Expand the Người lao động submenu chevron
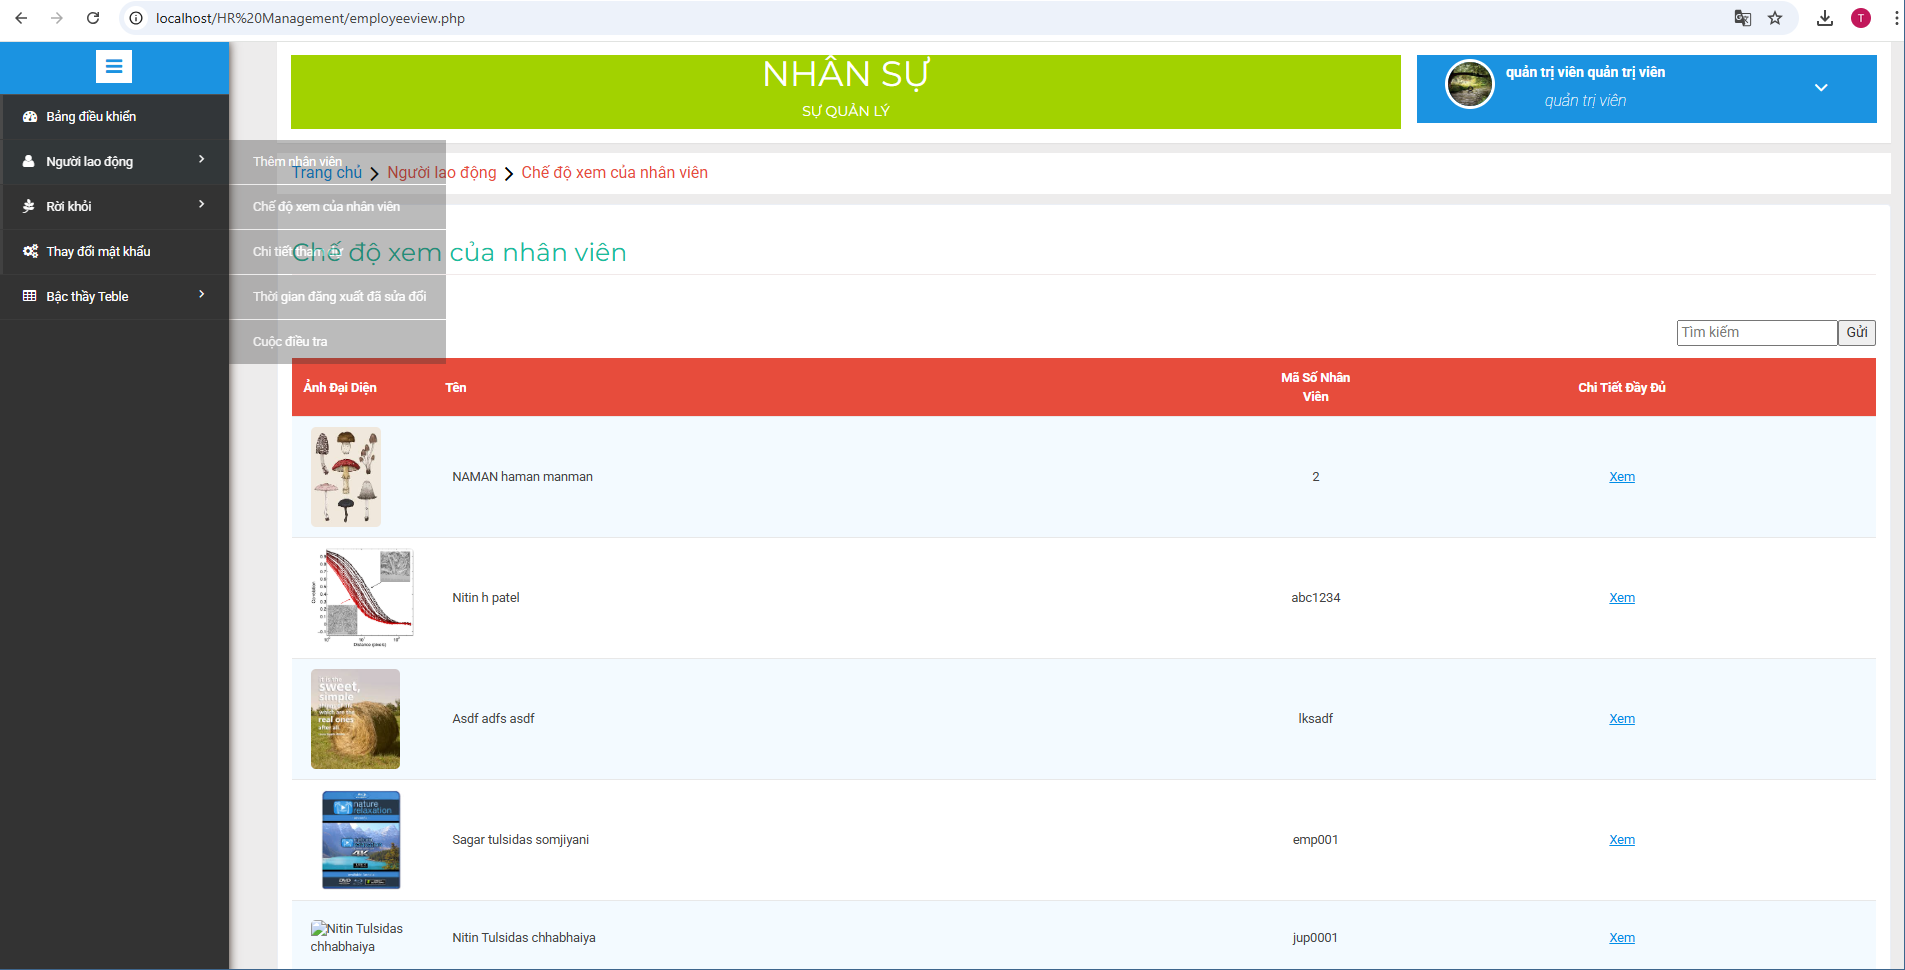The image size is (1905, 970). (202, 159)
